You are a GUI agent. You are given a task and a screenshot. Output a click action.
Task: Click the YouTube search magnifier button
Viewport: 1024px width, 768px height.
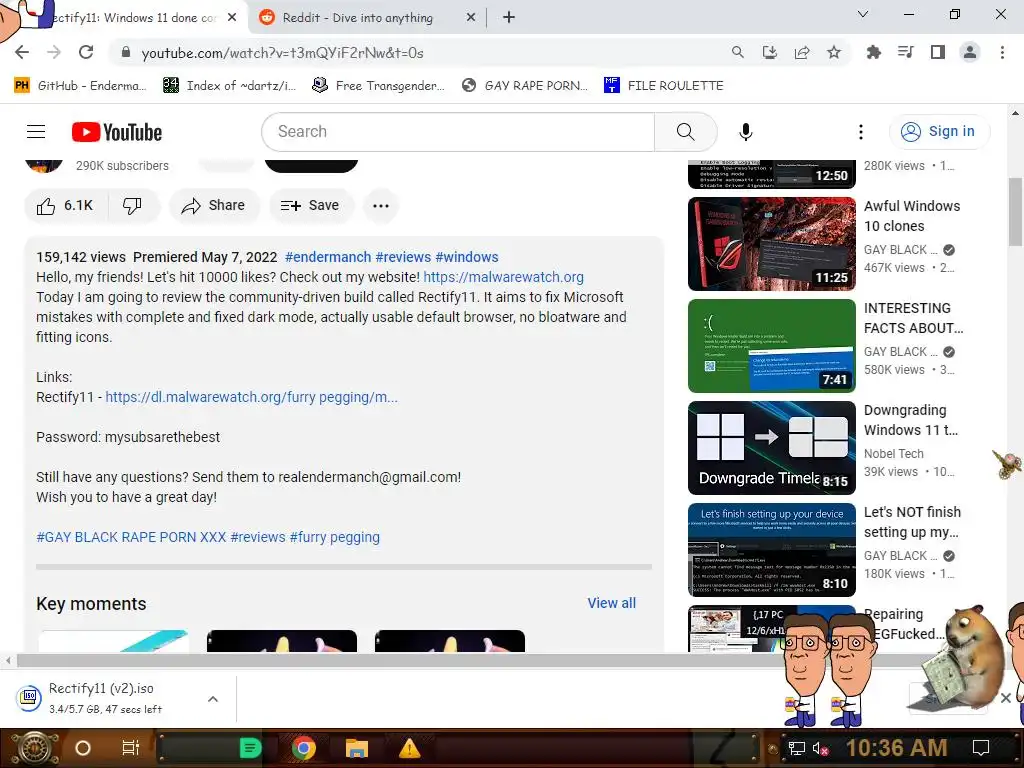click(x=685, y=132)
